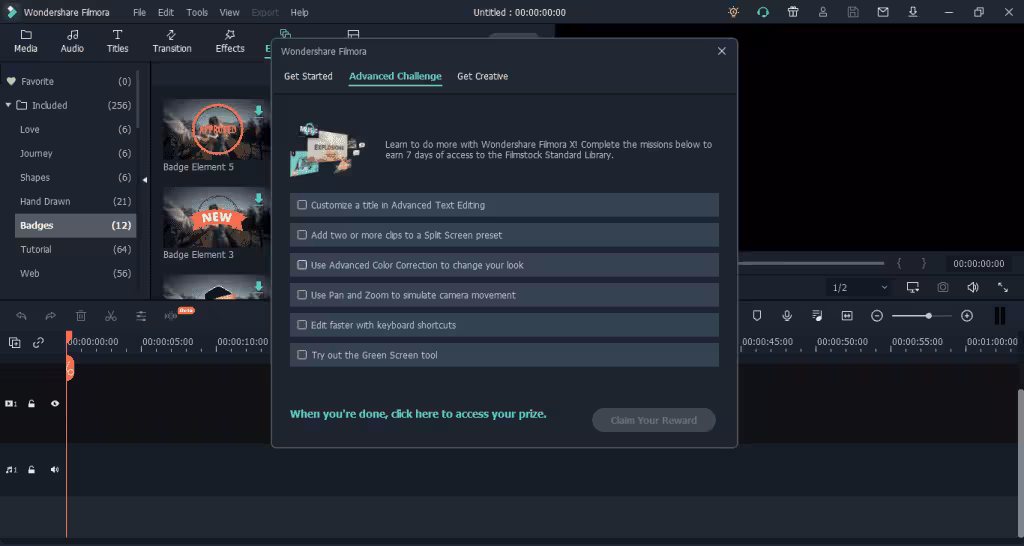The height and width of the screenshot is (546, 1024).
Task: Click the zoom out minus icon
Action: (877, 316)
